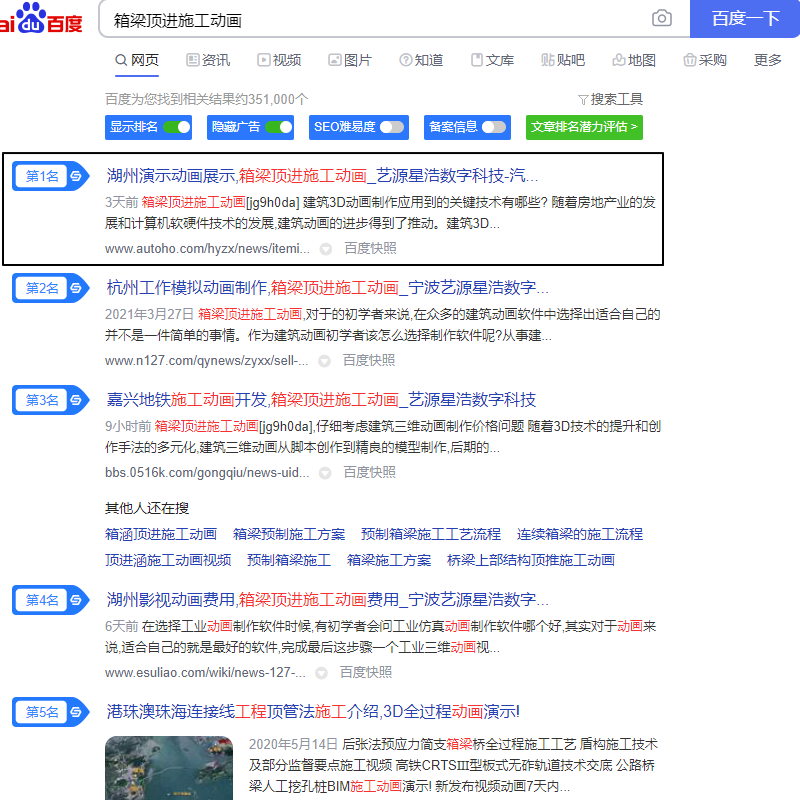Toggle the 隐藏广告 switch

(x=279, y=127)
